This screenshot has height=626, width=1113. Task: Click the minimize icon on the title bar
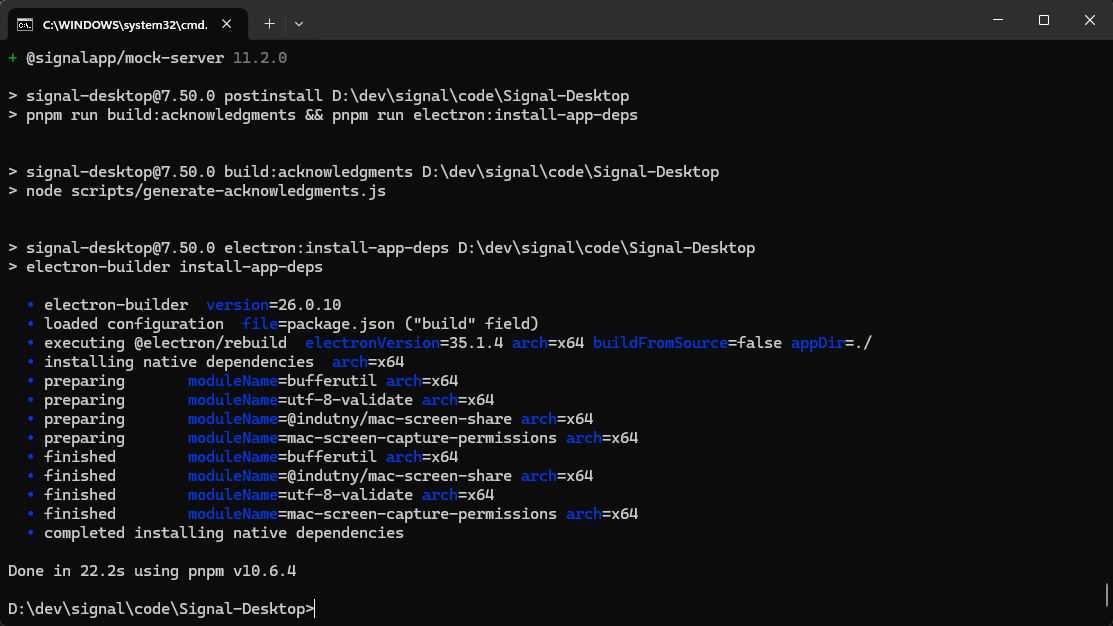(x=998, y=19)
